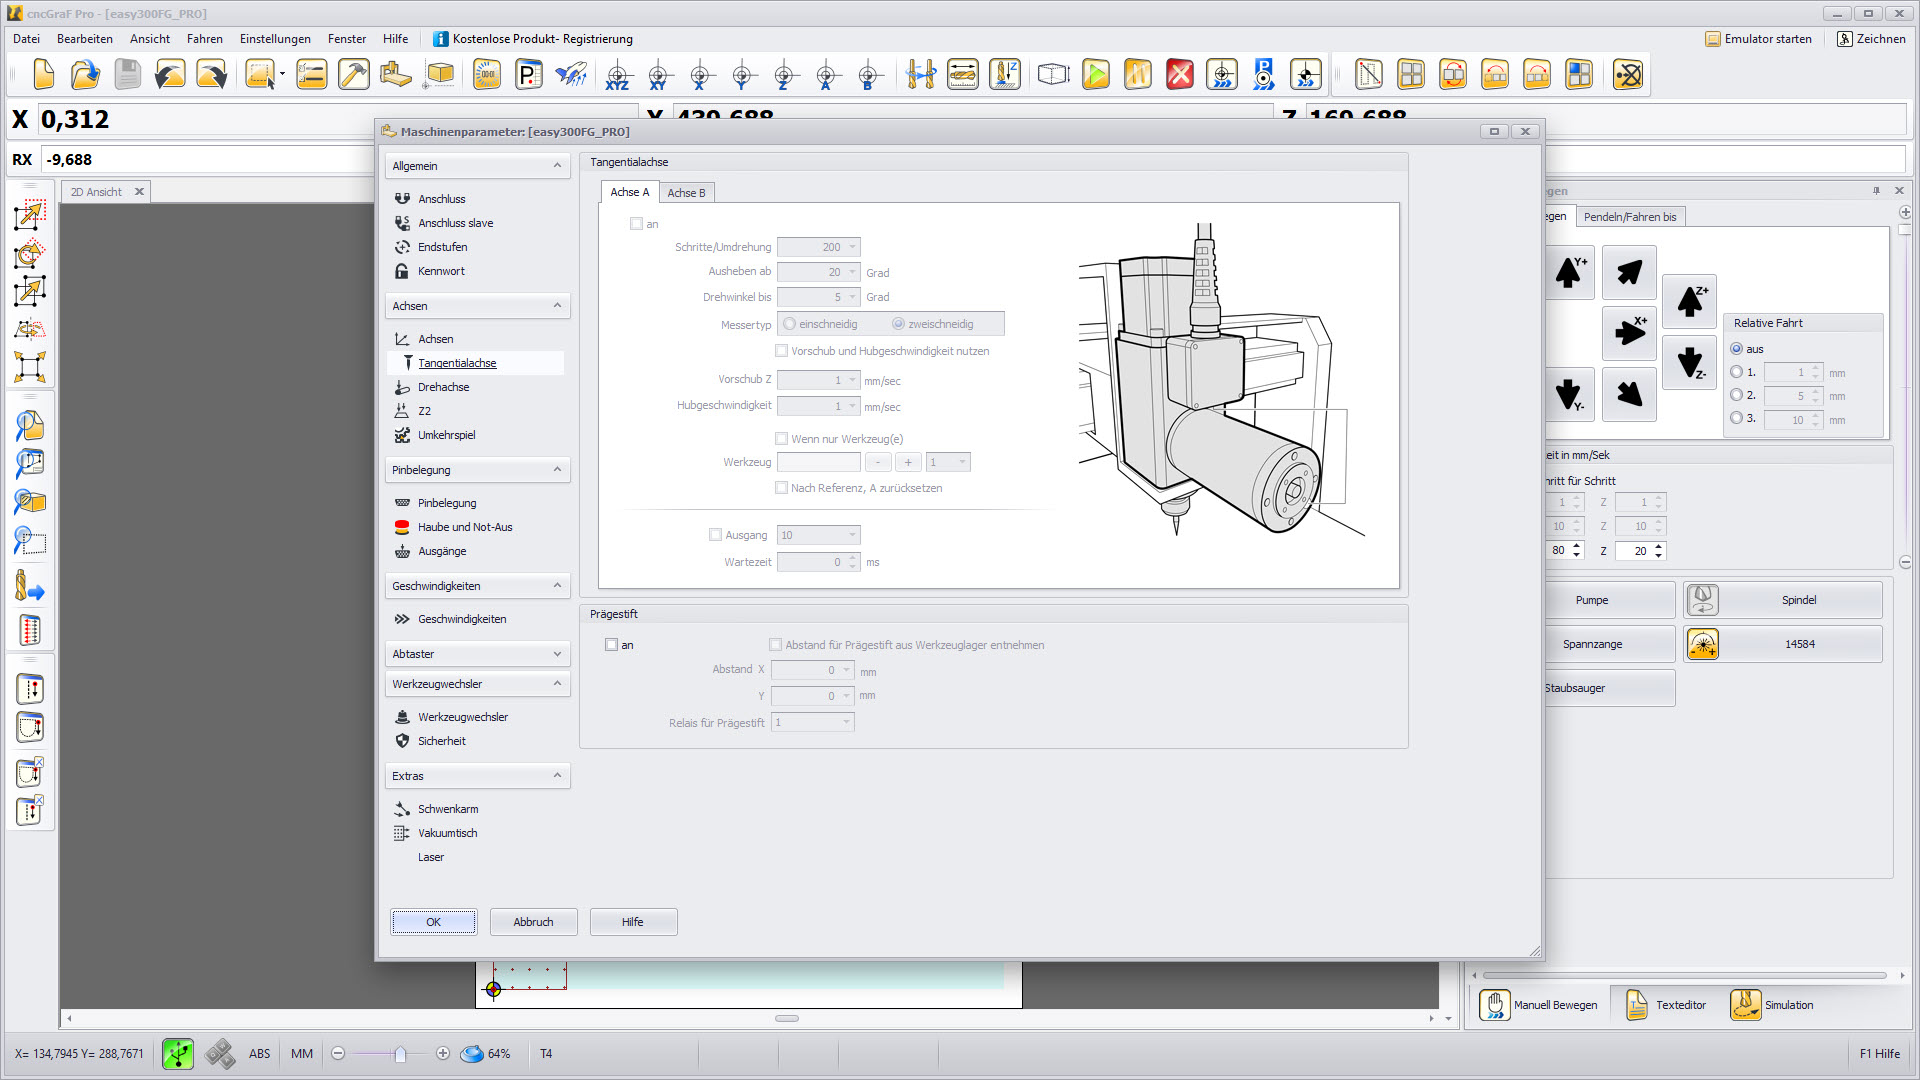Select Relative Fahrt option 2 radio button
Image resolution: width=1920 pixels, height=1080 pixels.
(x=1737, y=395)
